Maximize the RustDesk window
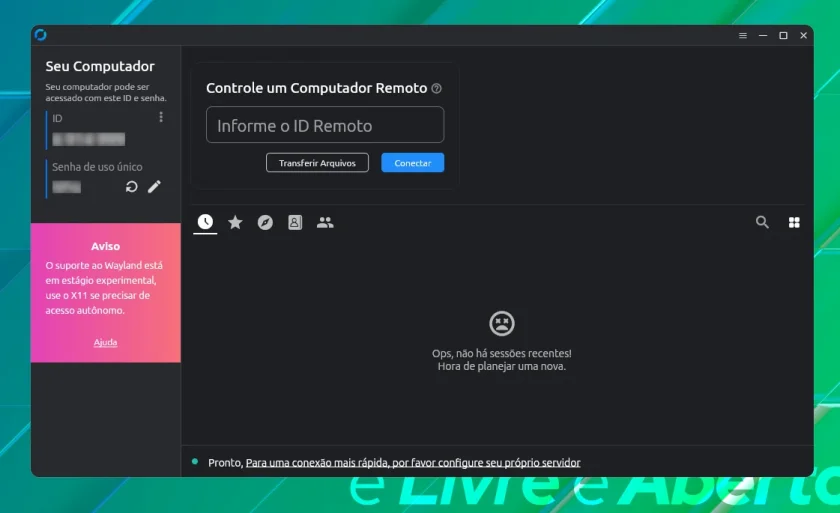 point(783,35)
